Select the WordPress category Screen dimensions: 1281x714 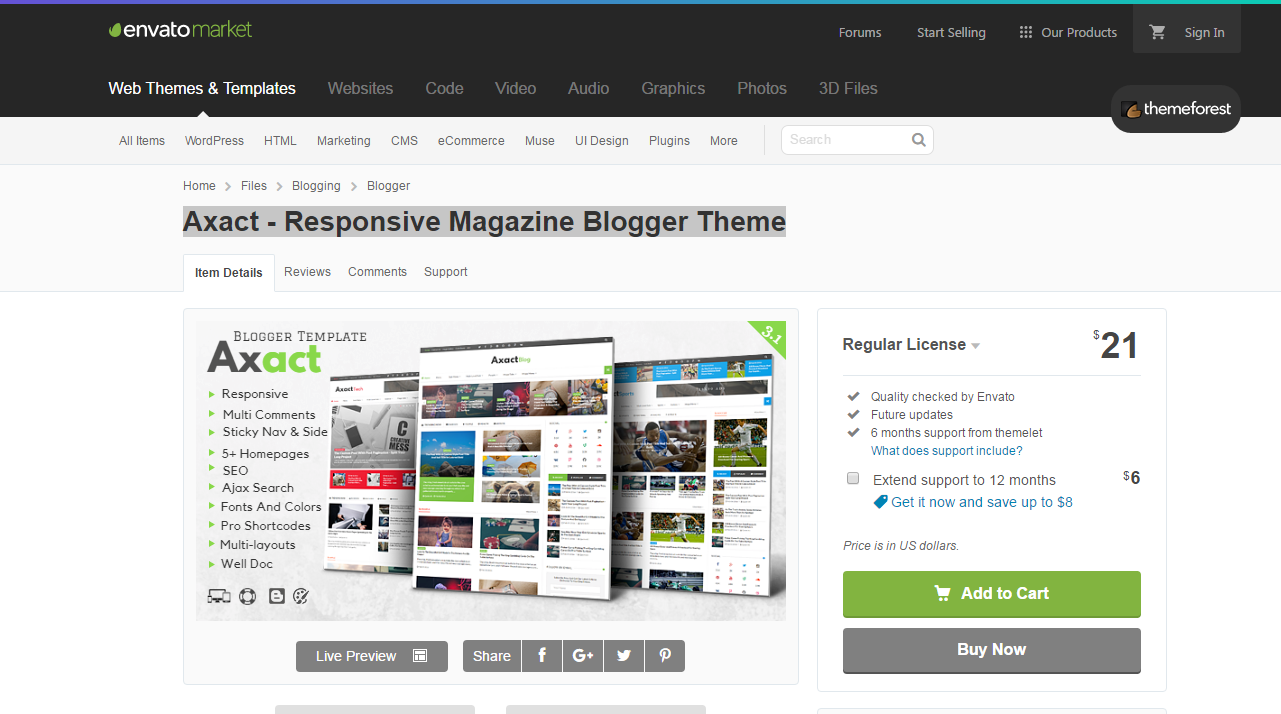214,141
